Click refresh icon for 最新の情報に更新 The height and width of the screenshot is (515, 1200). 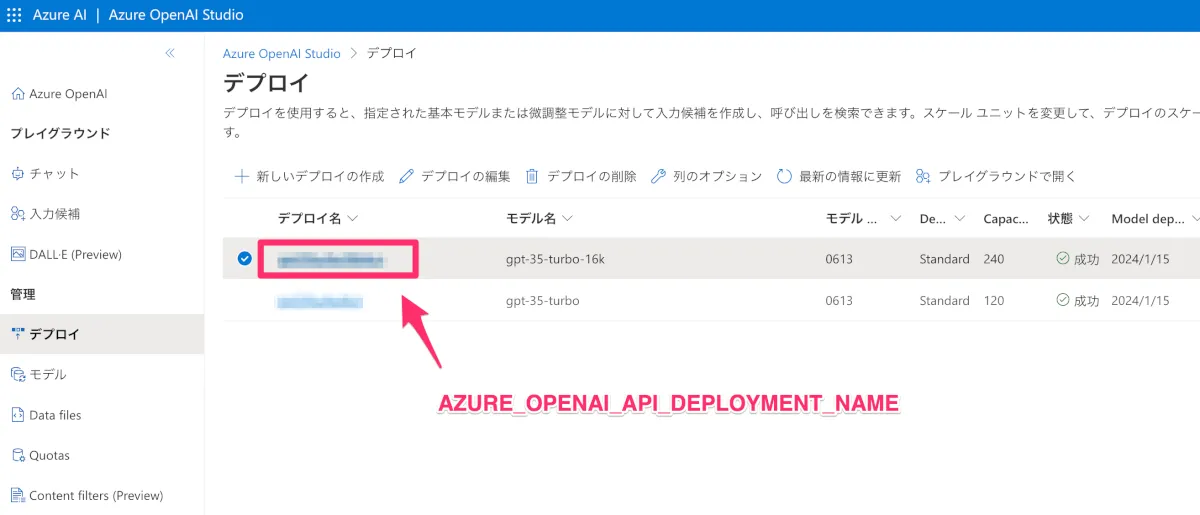coord(784,176)
